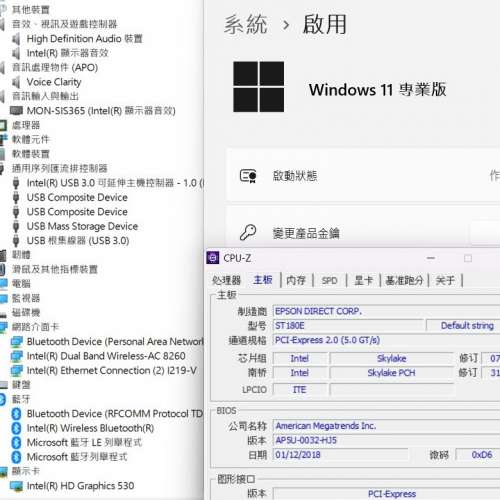Collapse the 藍牙 category

point(21,399)
